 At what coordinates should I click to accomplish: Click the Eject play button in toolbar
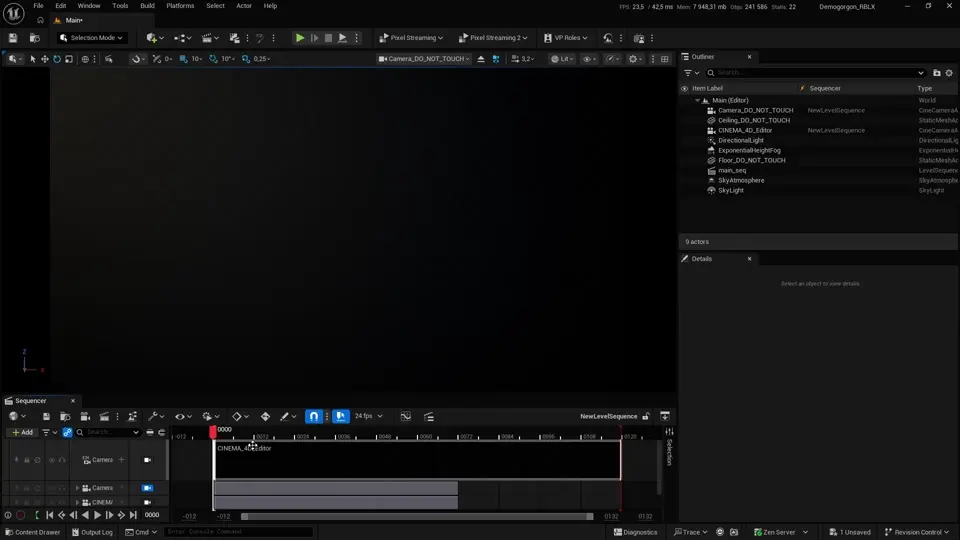tap(342, 38)
